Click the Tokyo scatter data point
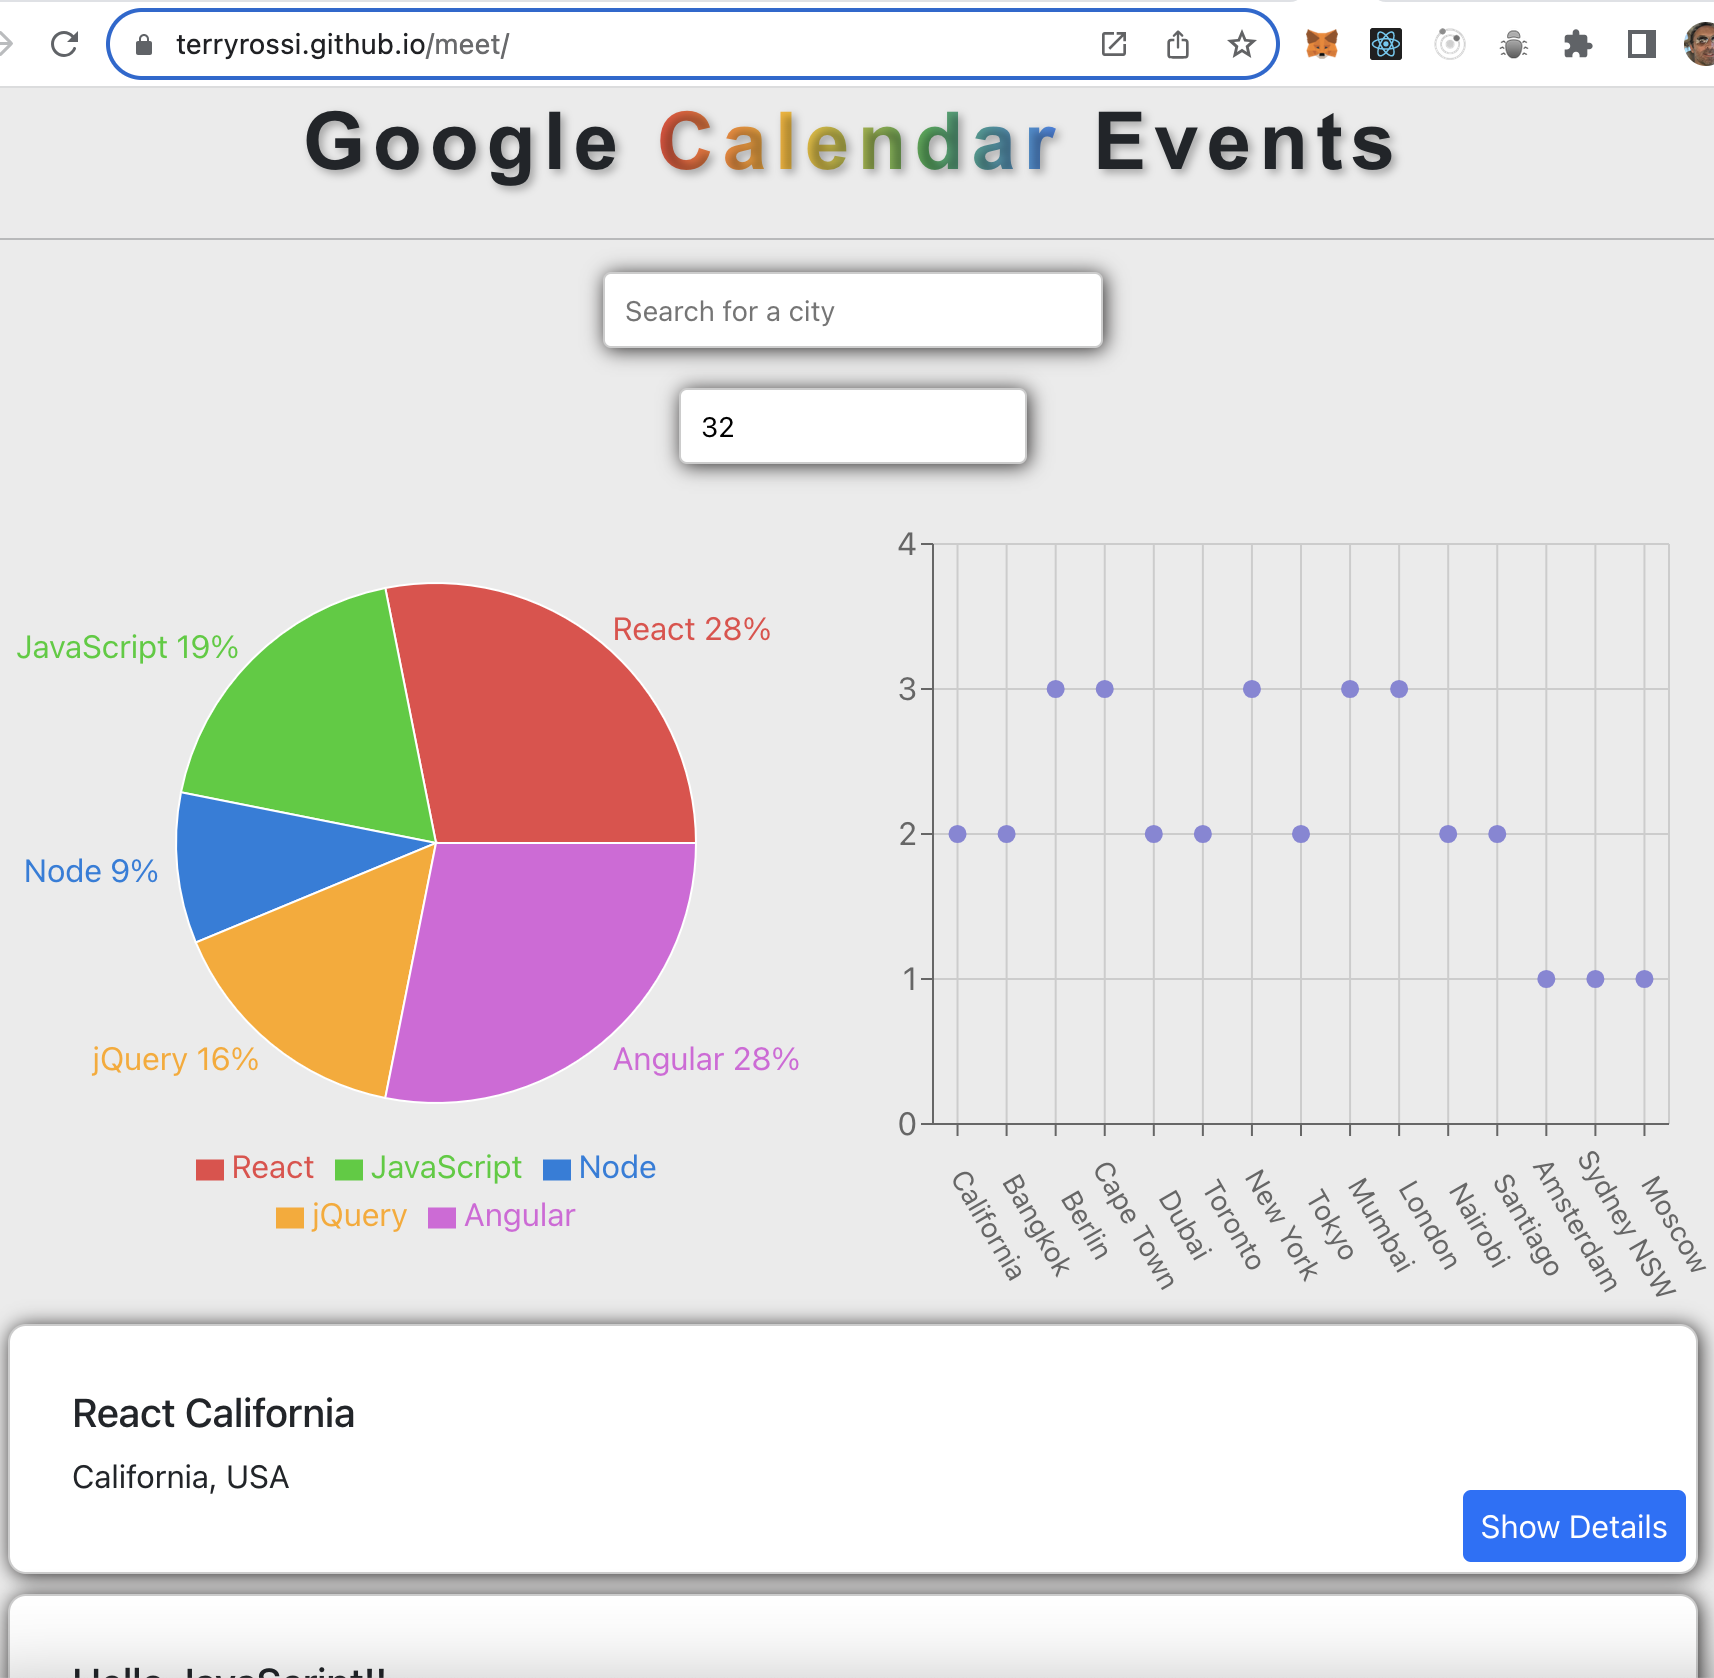Image resolution: width=1714 pixels, height=1678 pixels. point(1300,834)
